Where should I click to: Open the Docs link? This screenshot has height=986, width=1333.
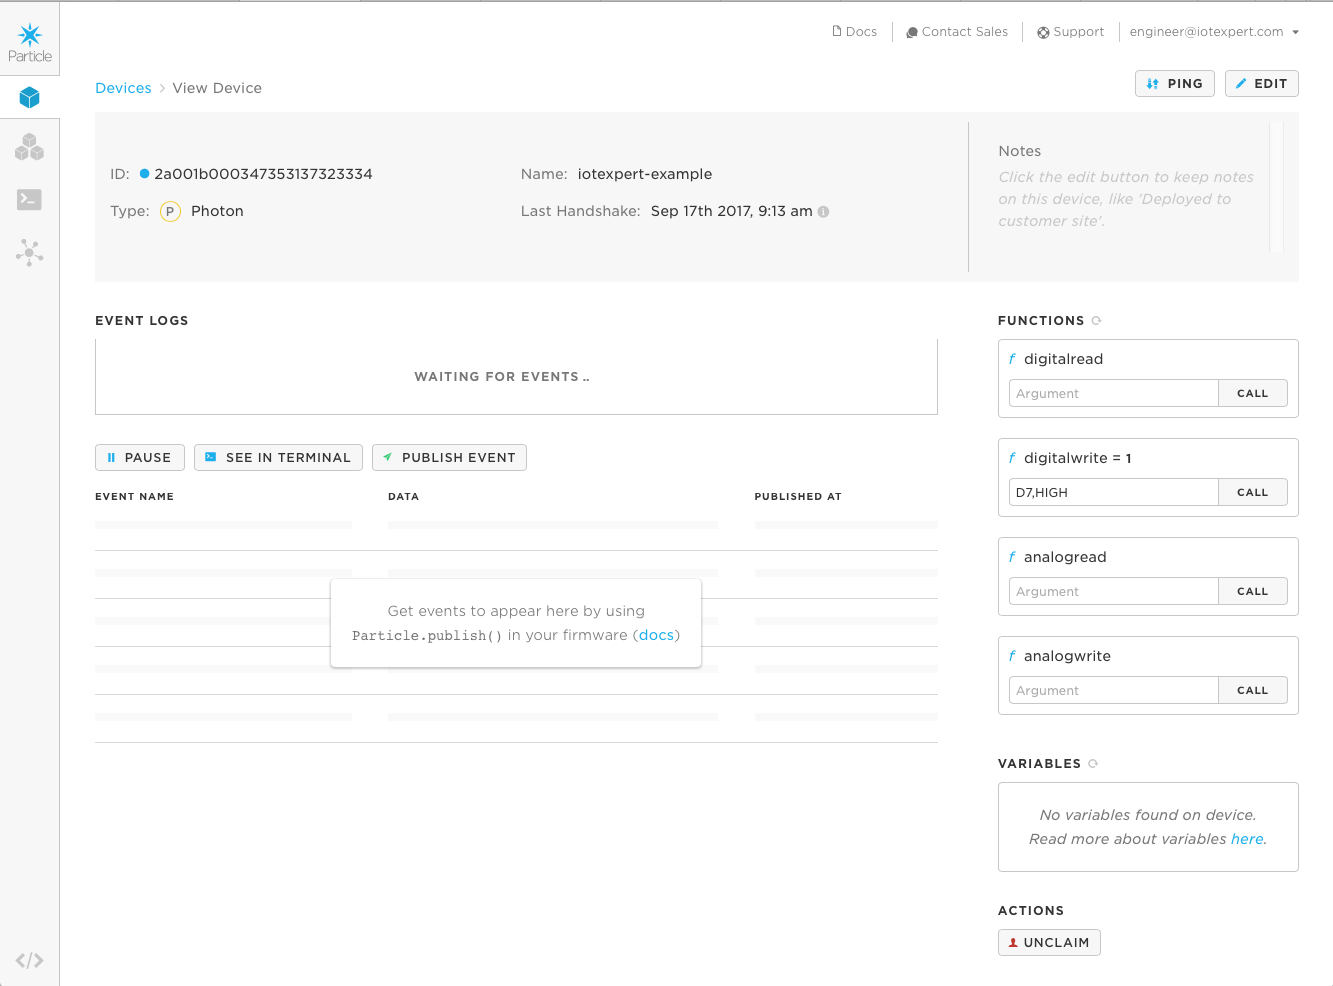855,32
